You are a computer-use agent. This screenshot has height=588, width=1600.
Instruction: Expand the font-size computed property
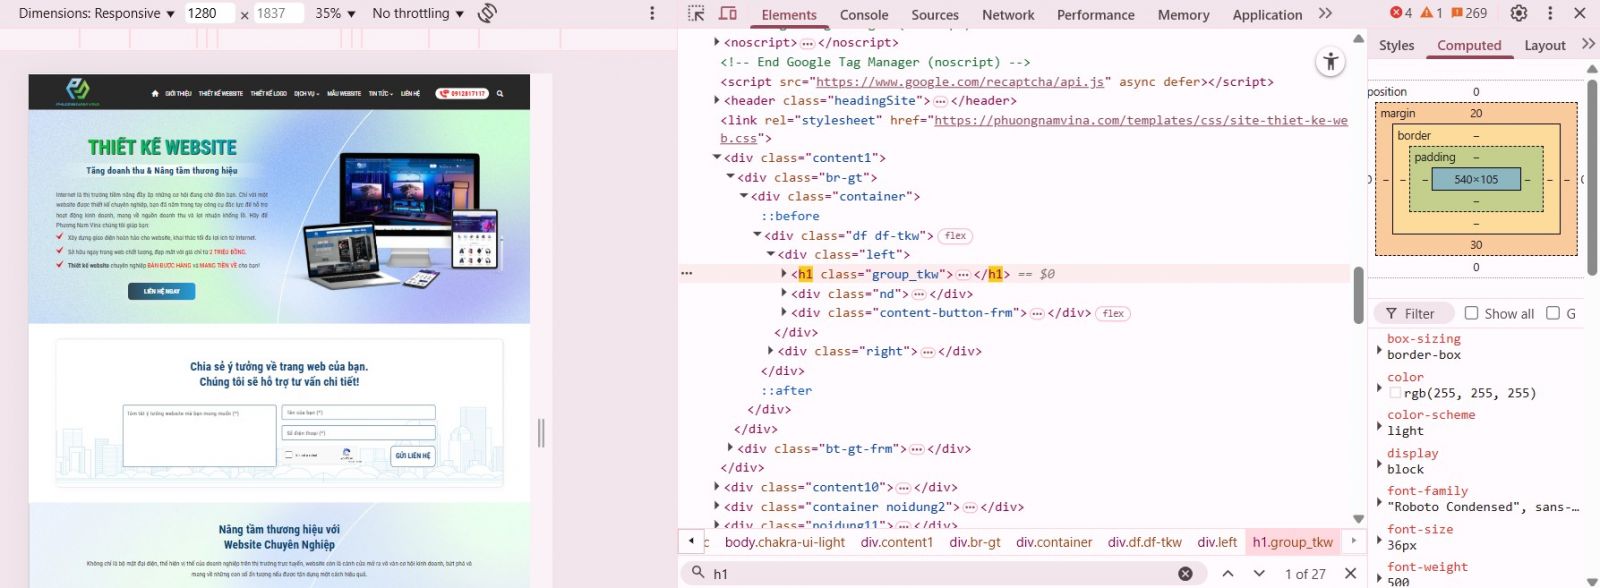pyautogui.click(x=1379, y=539)
